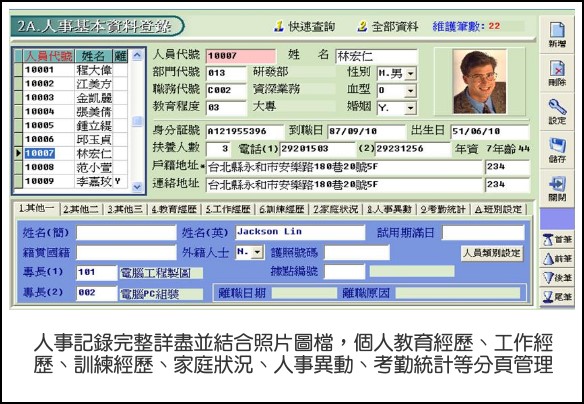The image size is (584, 404).
Task: Click the 人員類別設定 button
Action: pyautogui.click(x=491, y=253)
